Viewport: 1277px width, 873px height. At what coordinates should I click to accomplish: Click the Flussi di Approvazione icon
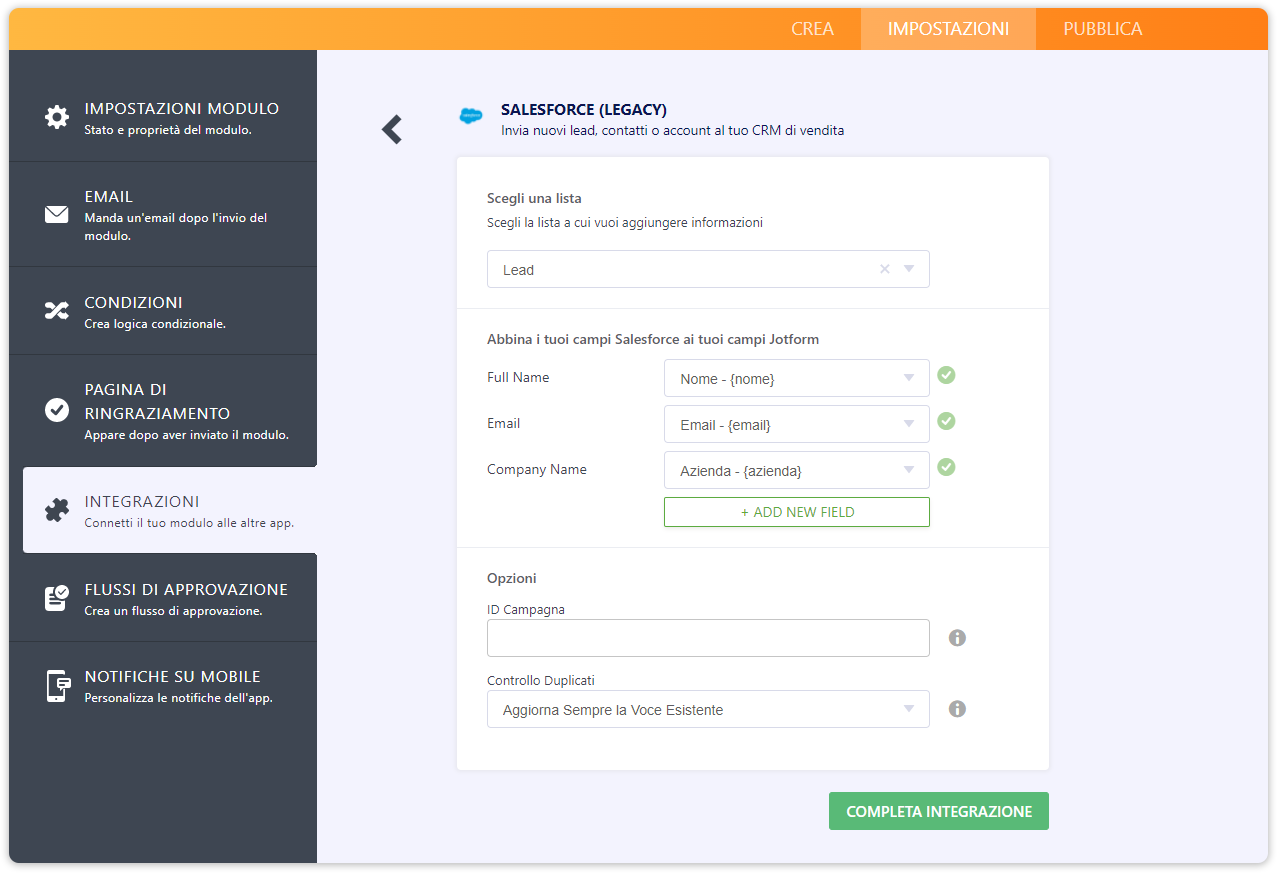click(x=57, y=598)
